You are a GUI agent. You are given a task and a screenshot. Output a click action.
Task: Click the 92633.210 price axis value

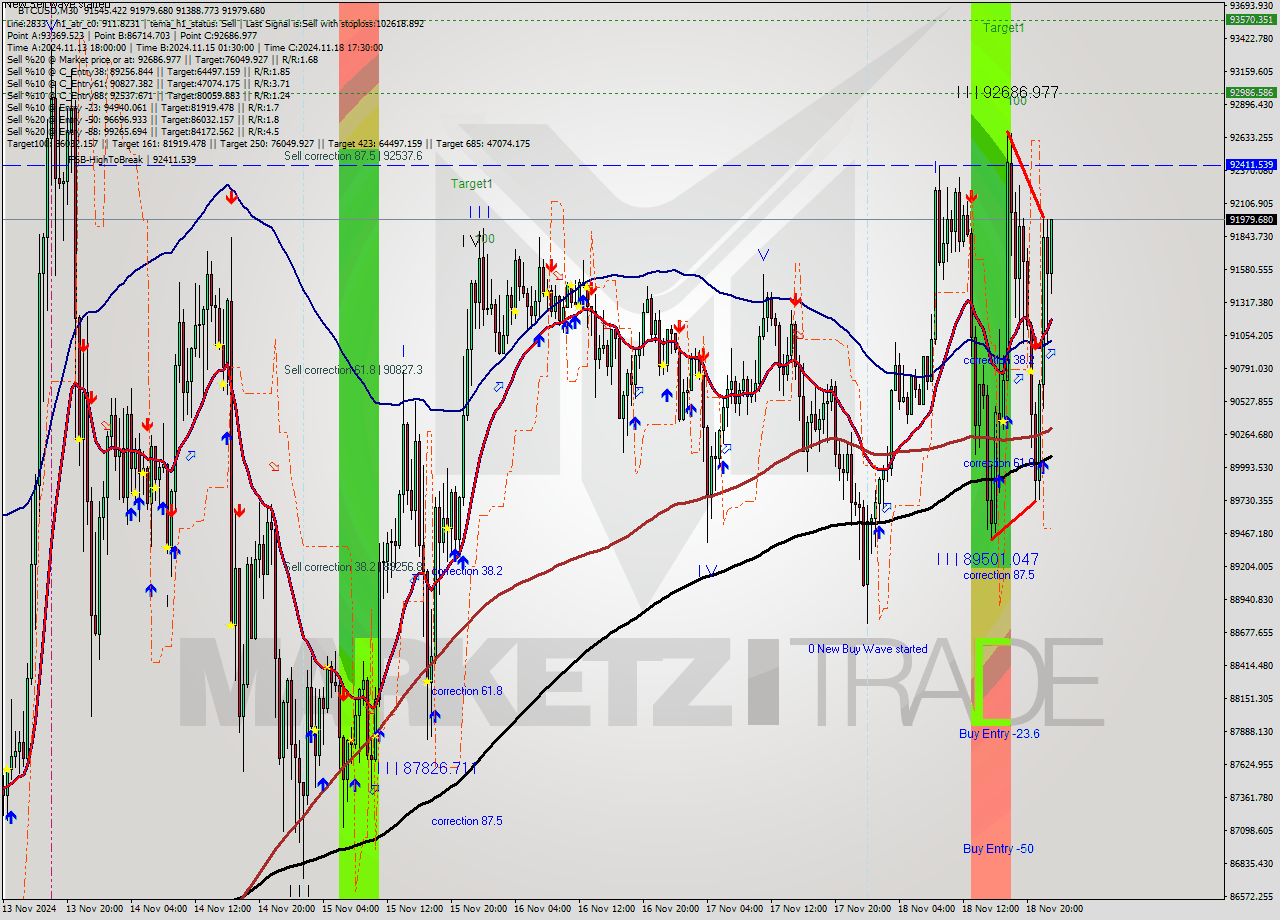pos(1251,138)
